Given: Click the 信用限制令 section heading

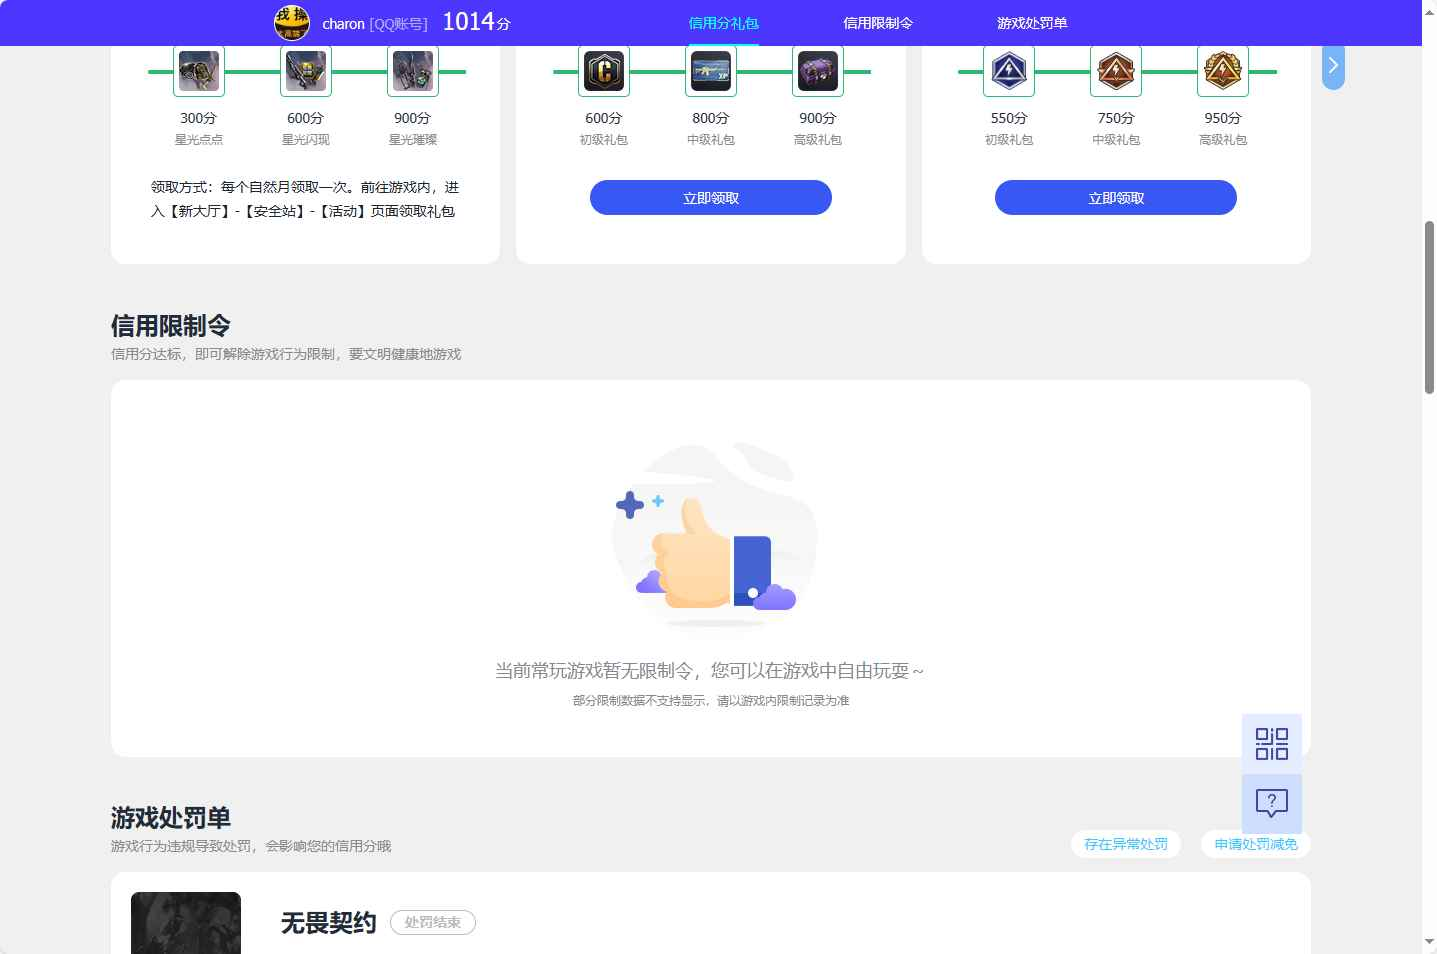Looking at the screenshot, I should [171, 326].
